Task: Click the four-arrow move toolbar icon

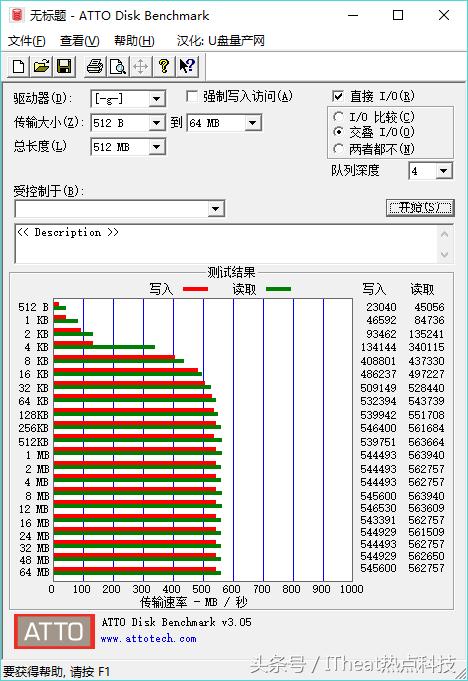Action: coord(141,66)
